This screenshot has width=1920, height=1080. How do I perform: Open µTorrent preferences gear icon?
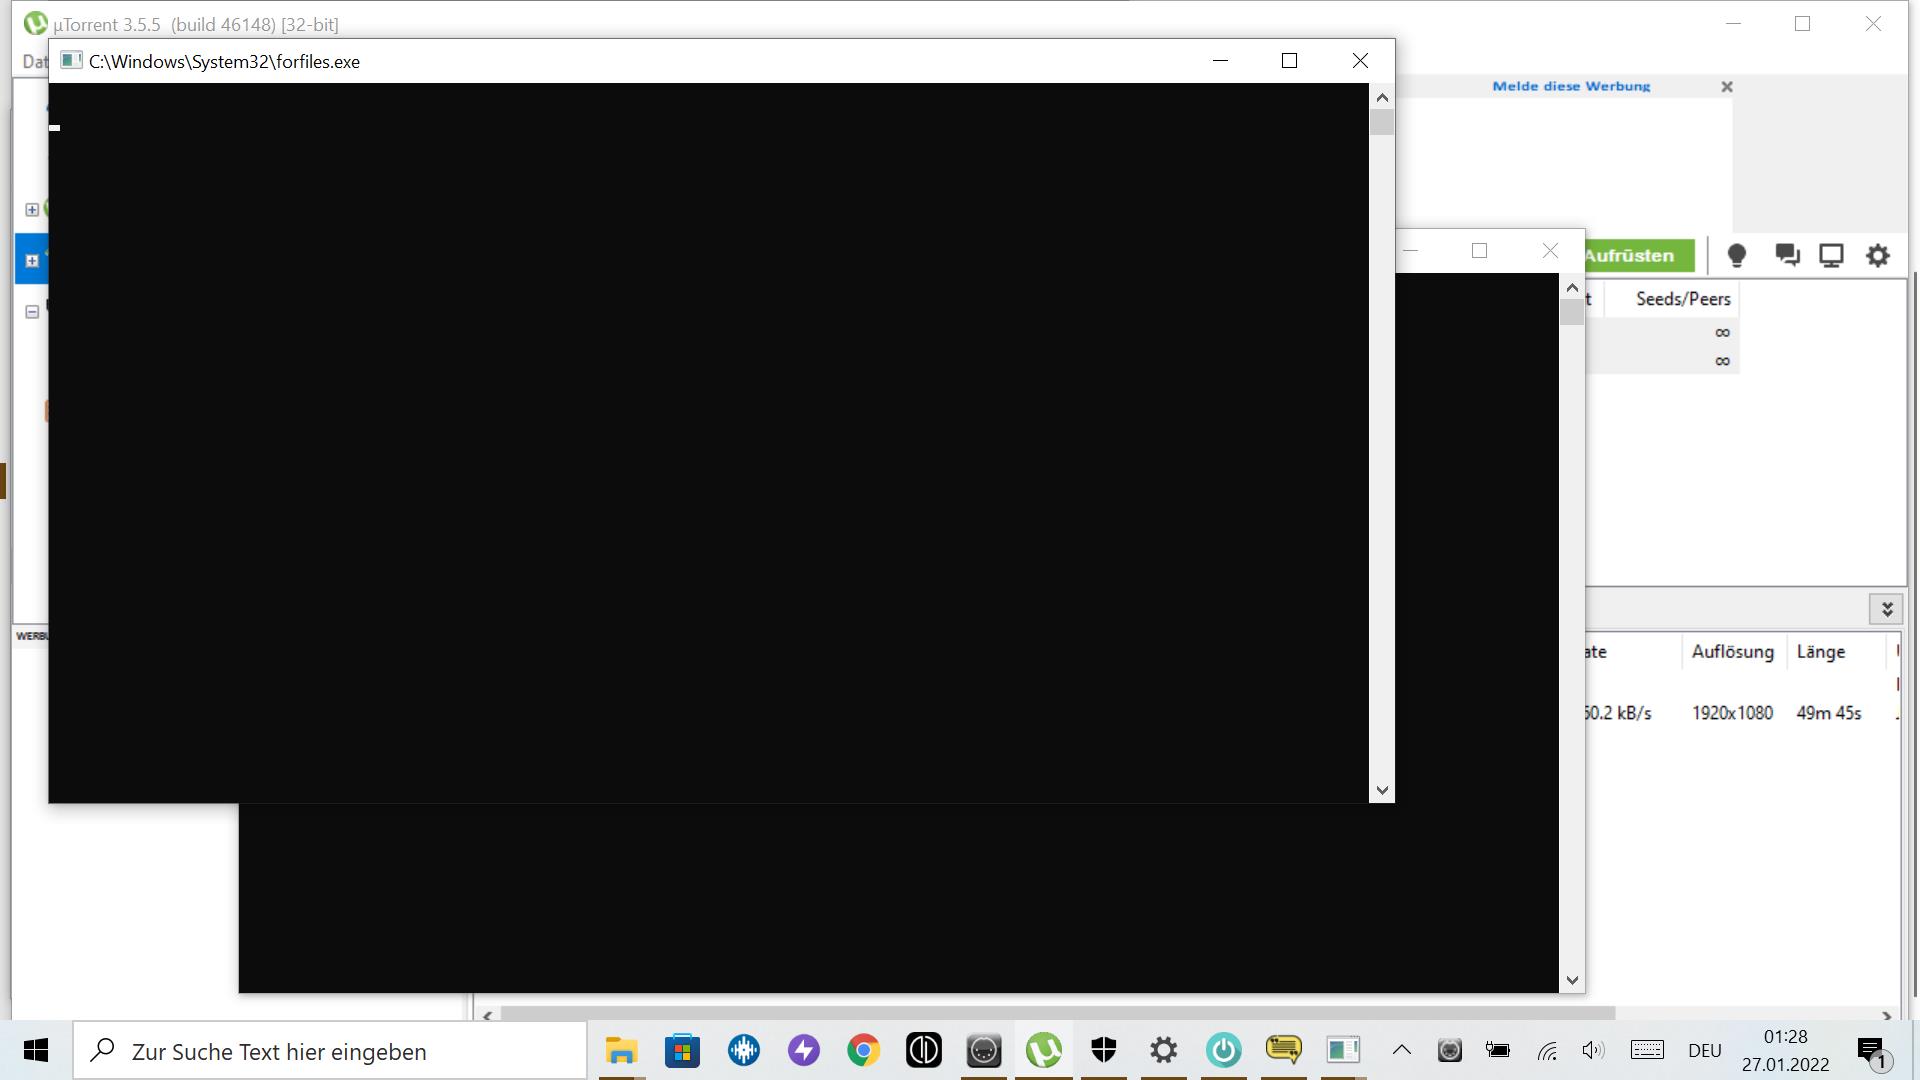[x=1878, y=256]
